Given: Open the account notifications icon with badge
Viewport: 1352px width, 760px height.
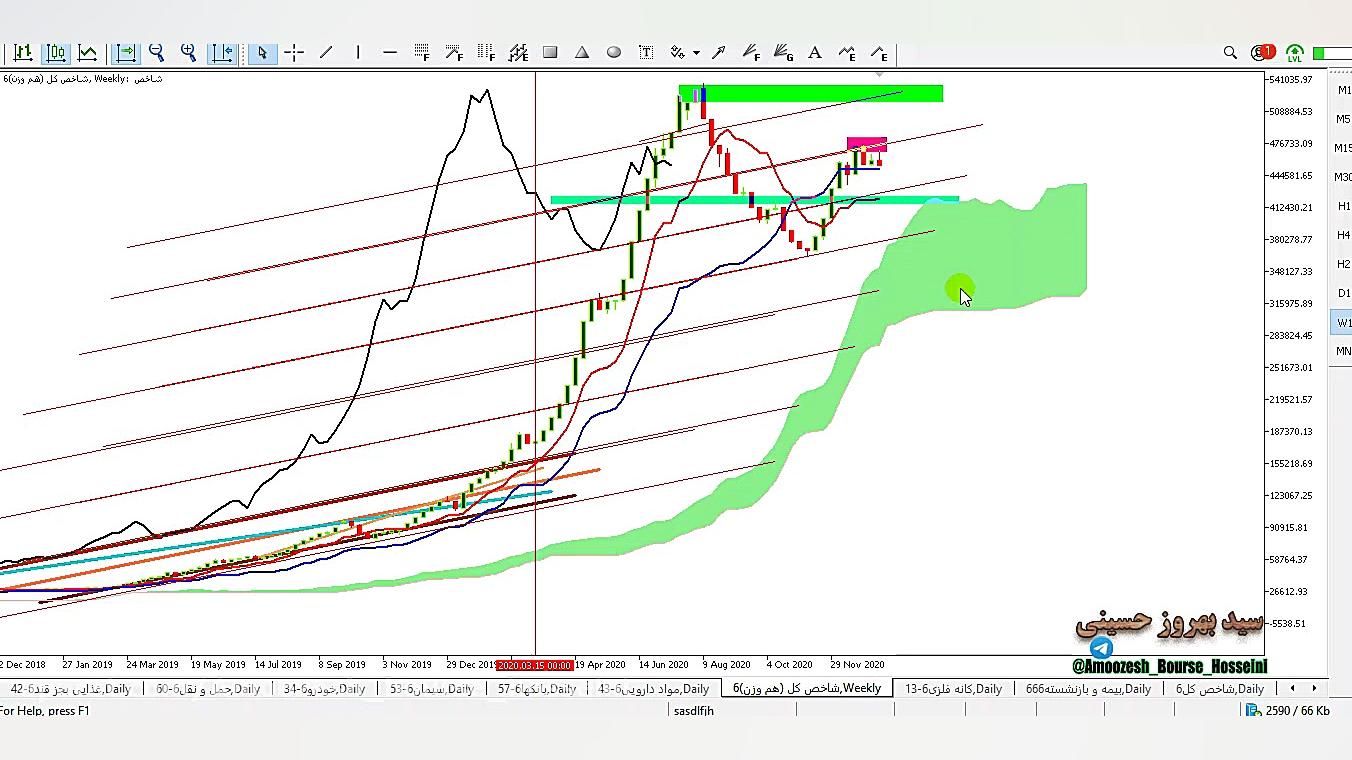Looking at the screenshot, I should pos(1262,52).
